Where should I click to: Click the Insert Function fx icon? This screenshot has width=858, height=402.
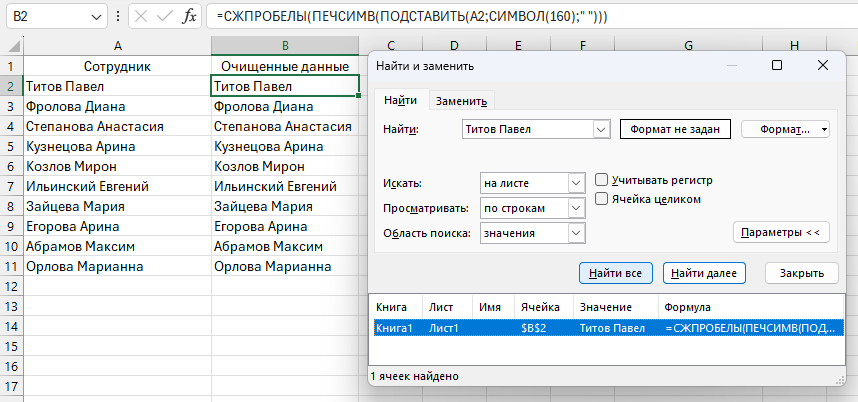(189, 17)
